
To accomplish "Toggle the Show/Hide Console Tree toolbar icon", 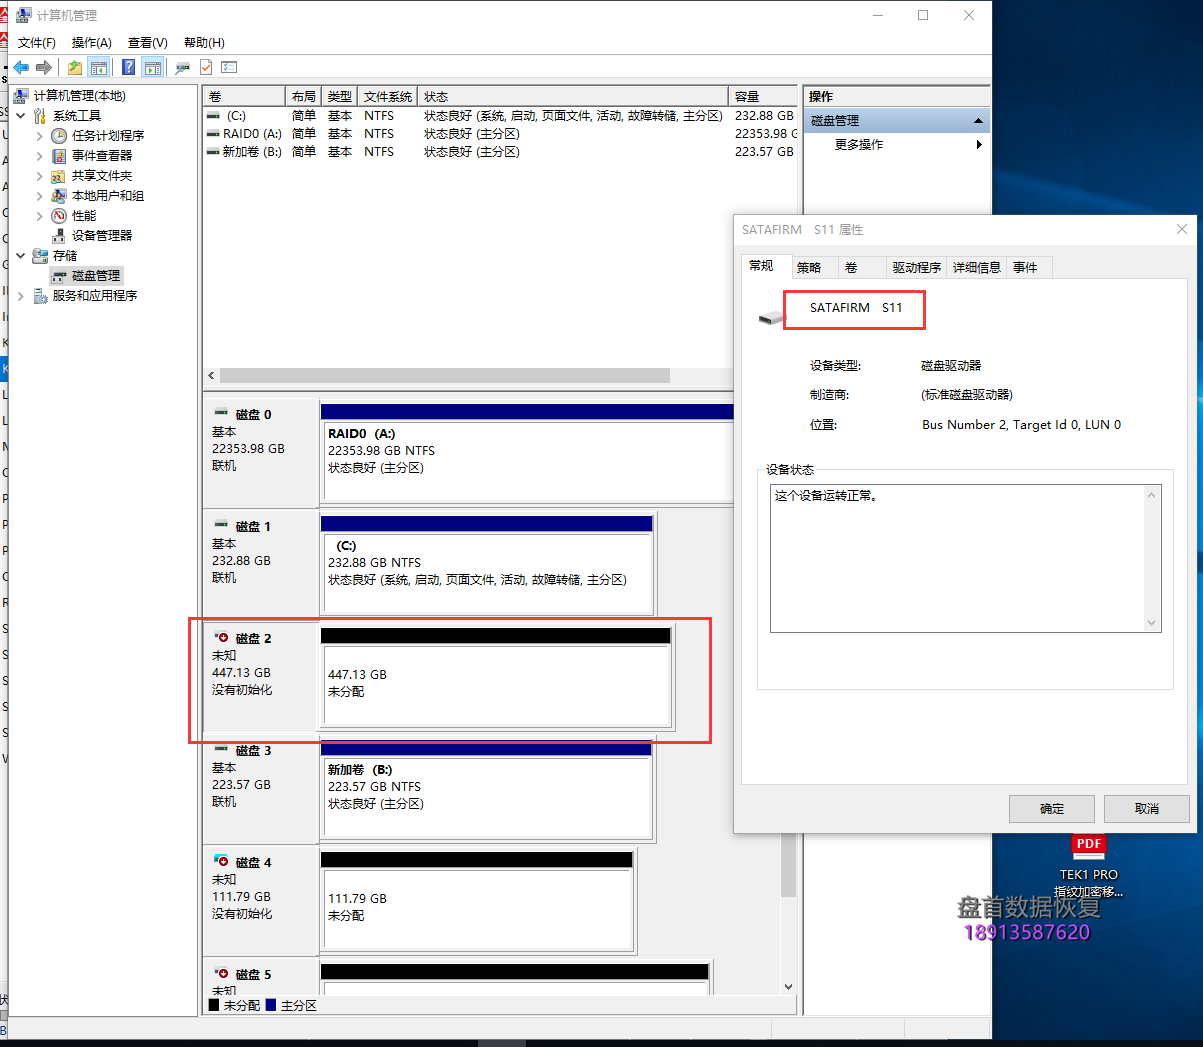I will click(x=98, y=67).
